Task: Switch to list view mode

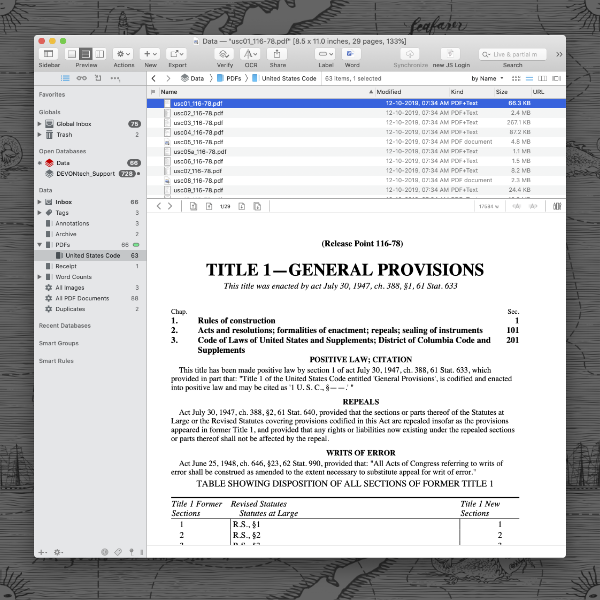Action: pos(529,78)
